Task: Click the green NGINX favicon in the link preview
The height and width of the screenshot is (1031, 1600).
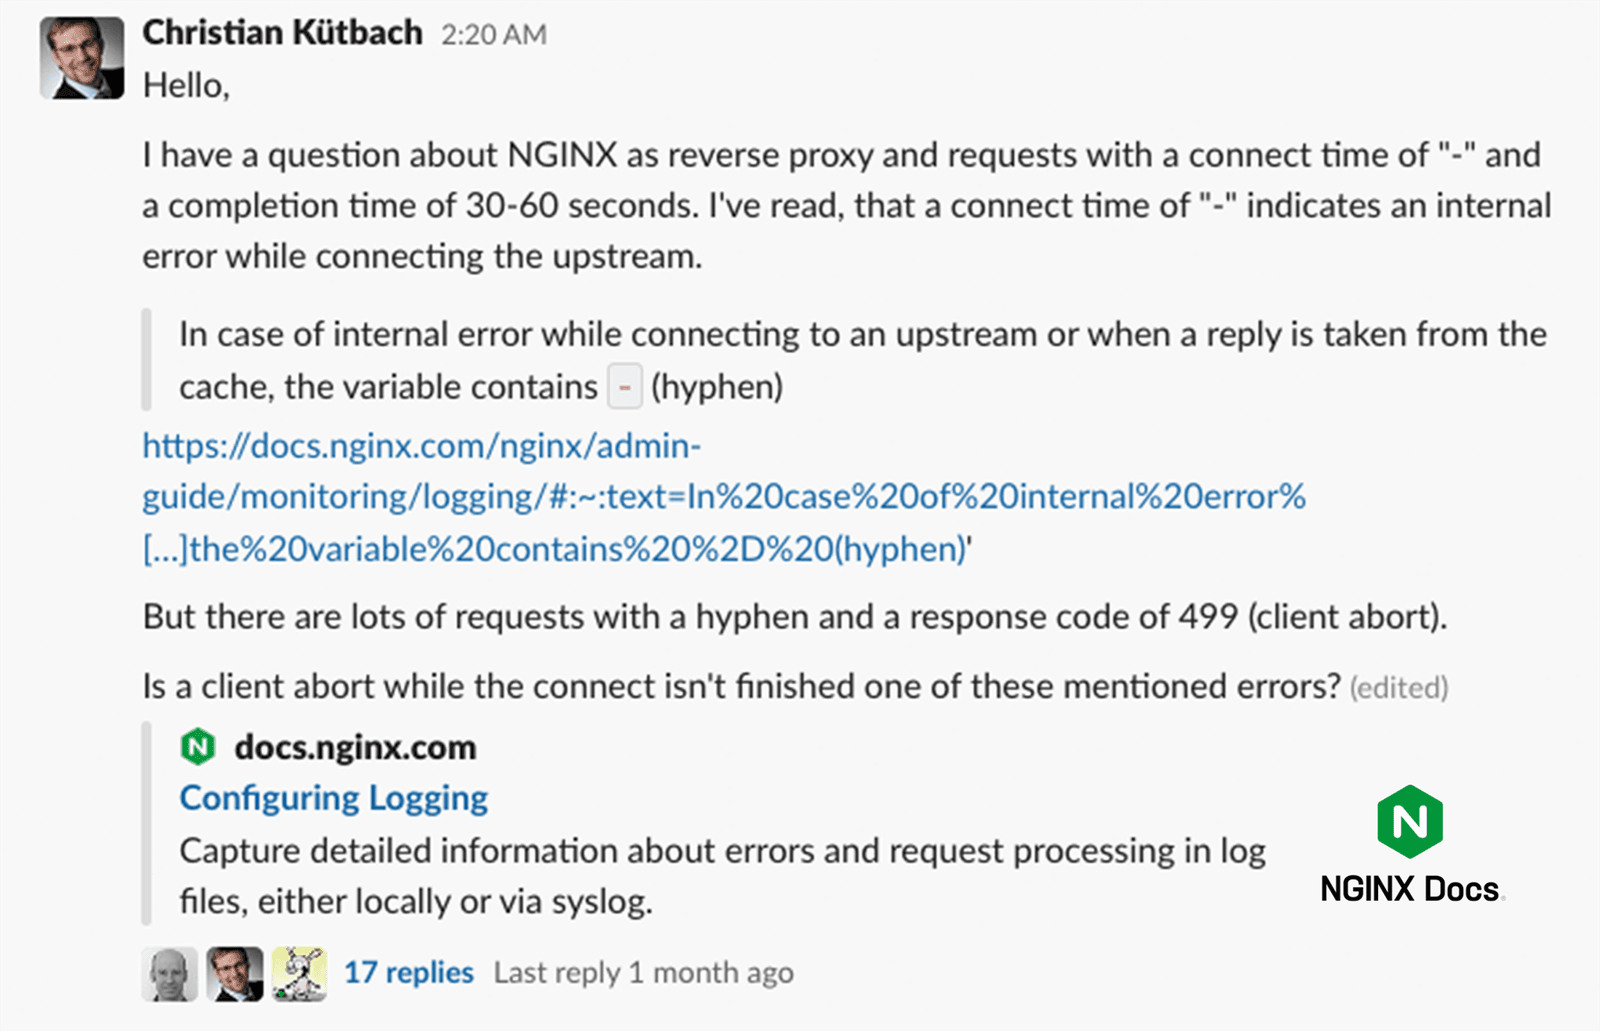Action: [x=199, y=747]
